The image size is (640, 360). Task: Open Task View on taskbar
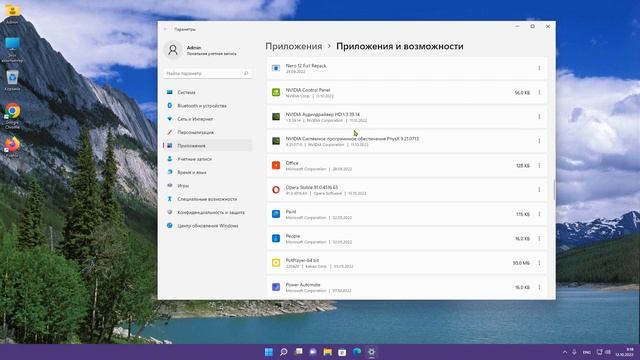(298, 352)
